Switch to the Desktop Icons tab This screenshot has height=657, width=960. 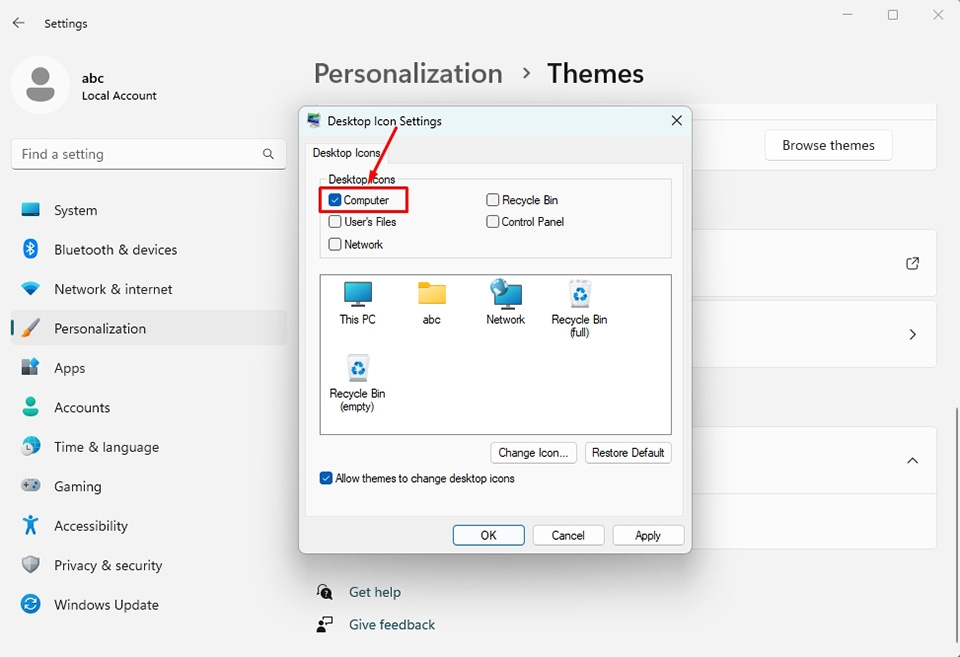(x=347, y=152)
